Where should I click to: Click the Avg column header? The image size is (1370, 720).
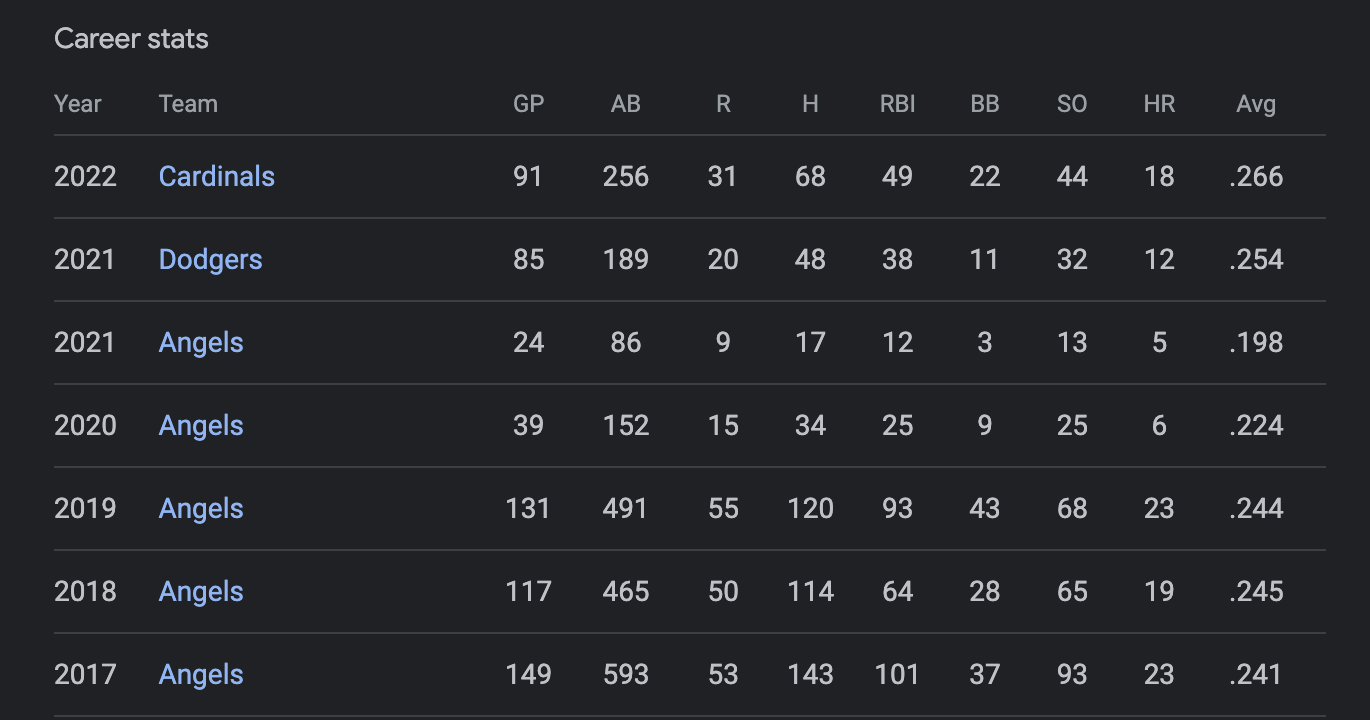tap(1256, 104)
